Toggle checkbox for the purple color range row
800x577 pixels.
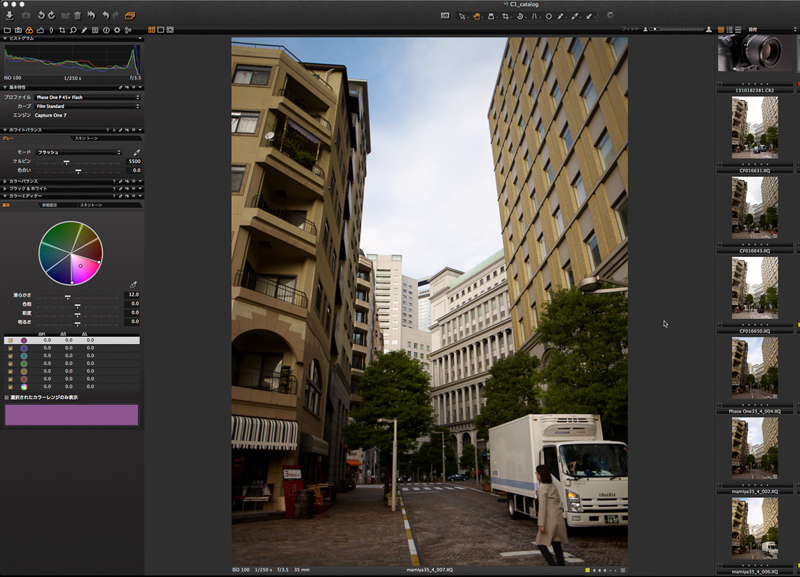[10, 341]
